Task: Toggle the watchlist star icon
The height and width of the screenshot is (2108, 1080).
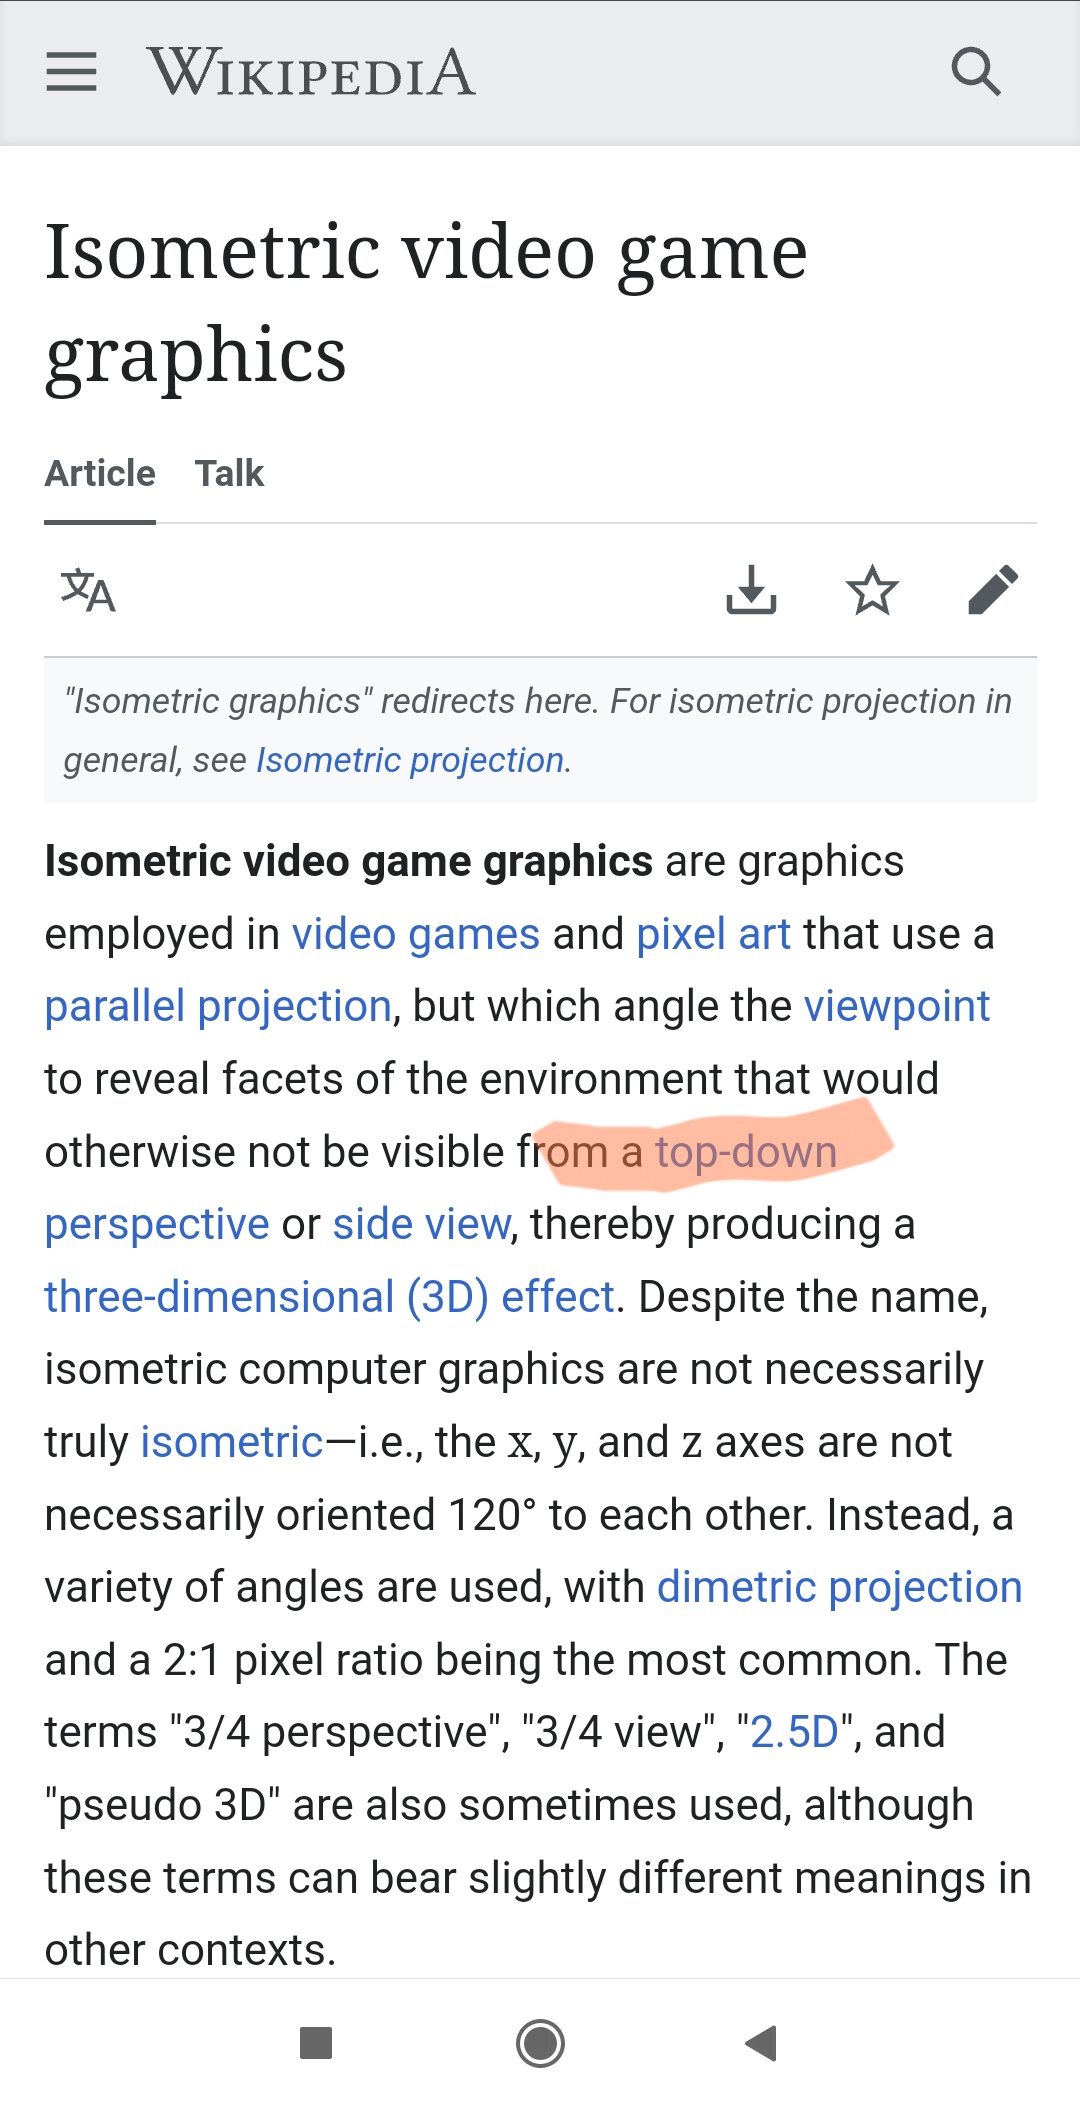Action: (x=872, y=590)
